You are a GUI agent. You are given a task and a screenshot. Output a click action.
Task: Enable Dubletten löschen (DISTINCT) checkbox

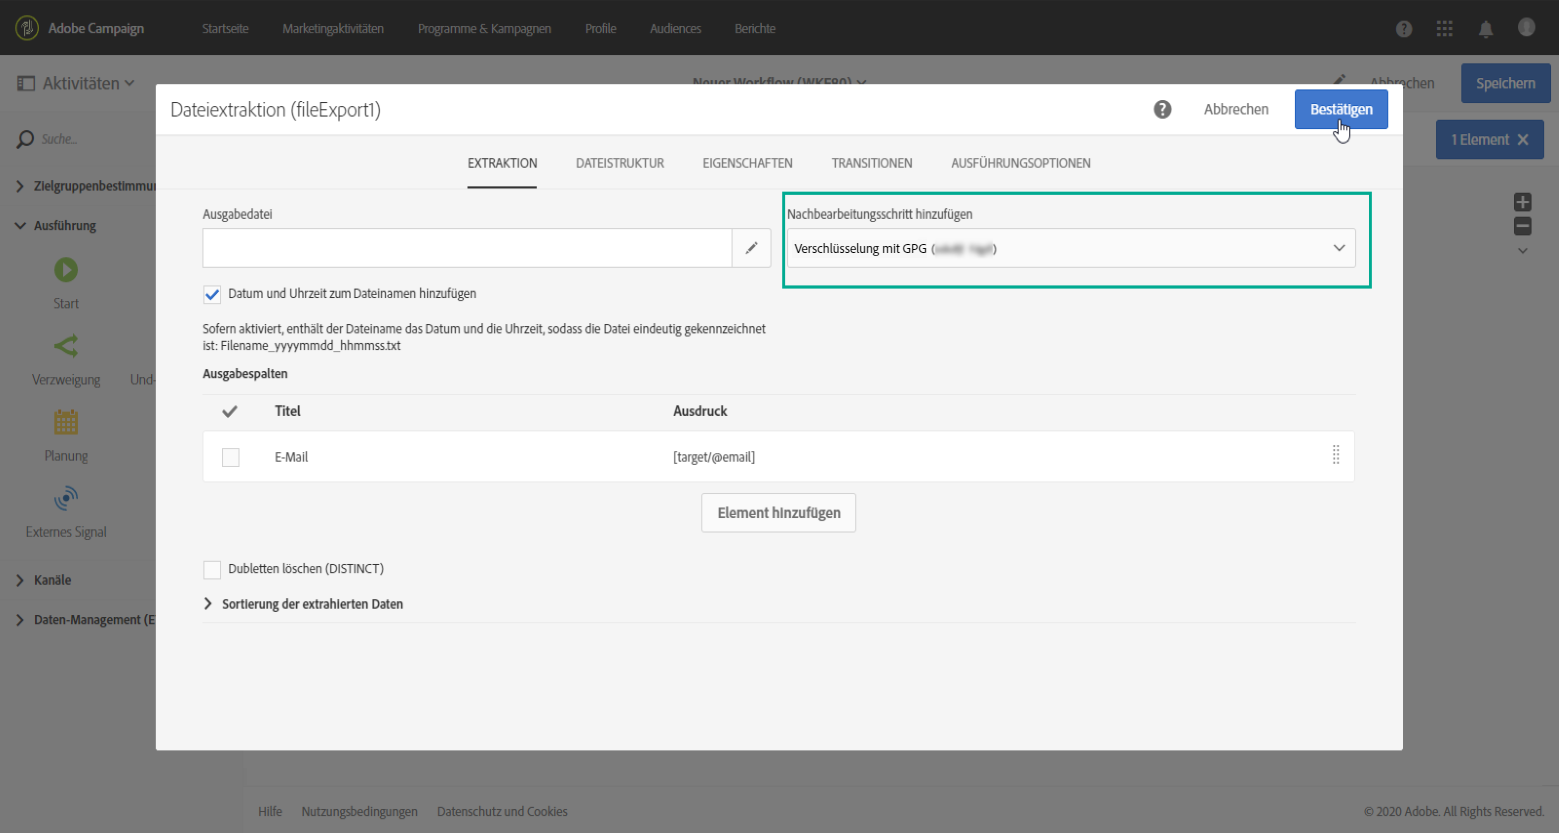(x=212, y=570)
